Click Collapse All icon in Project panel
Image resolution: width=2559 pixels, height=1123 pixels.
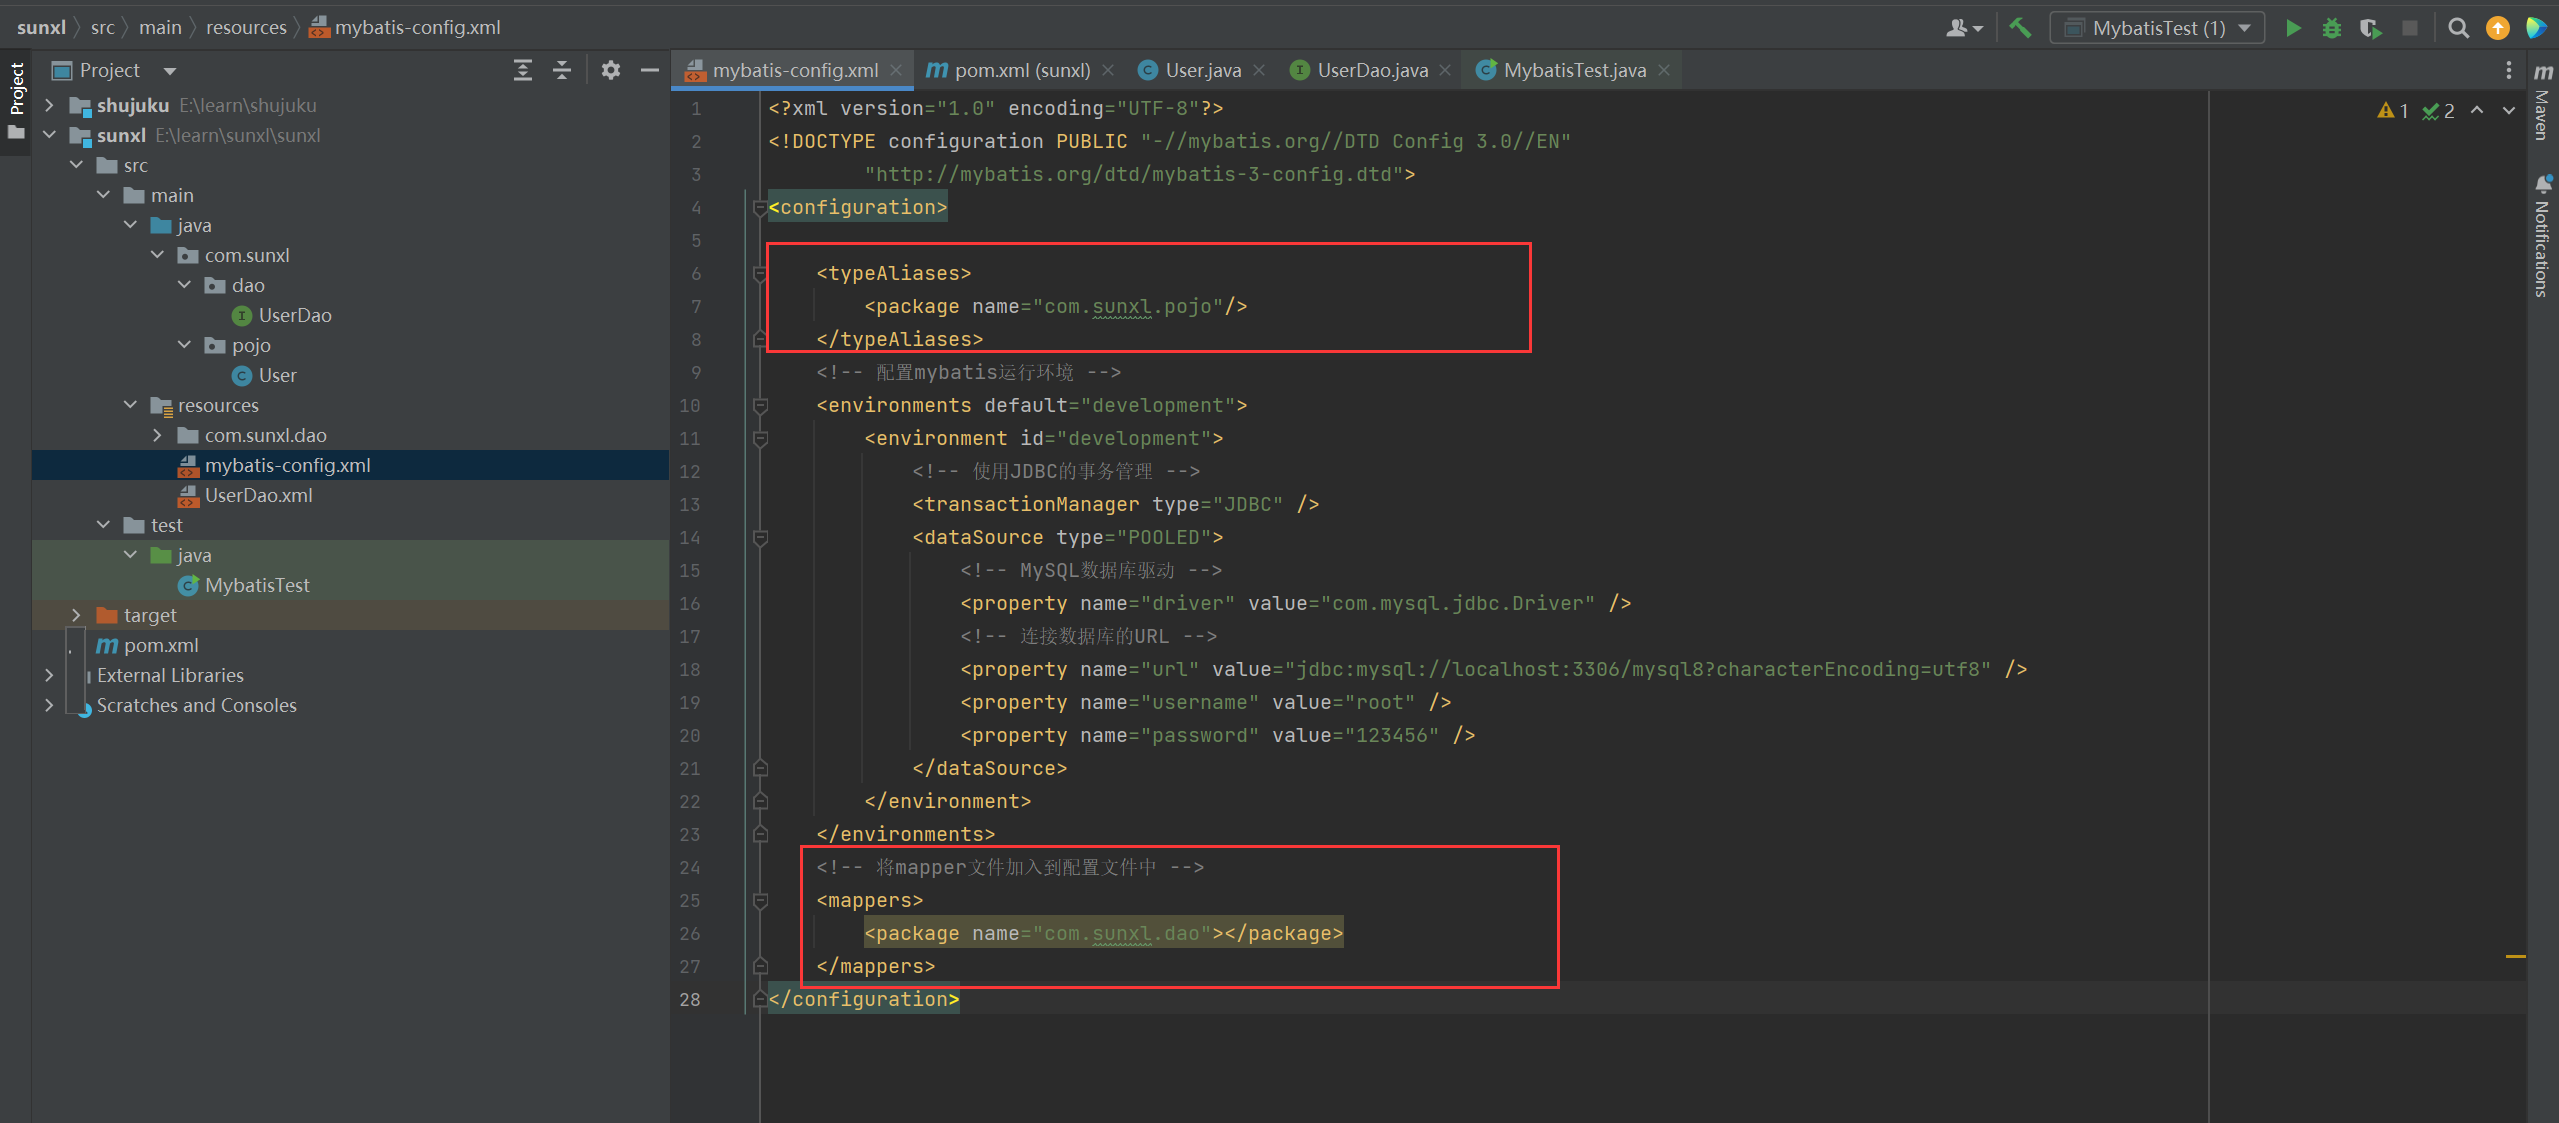[562, 70]
